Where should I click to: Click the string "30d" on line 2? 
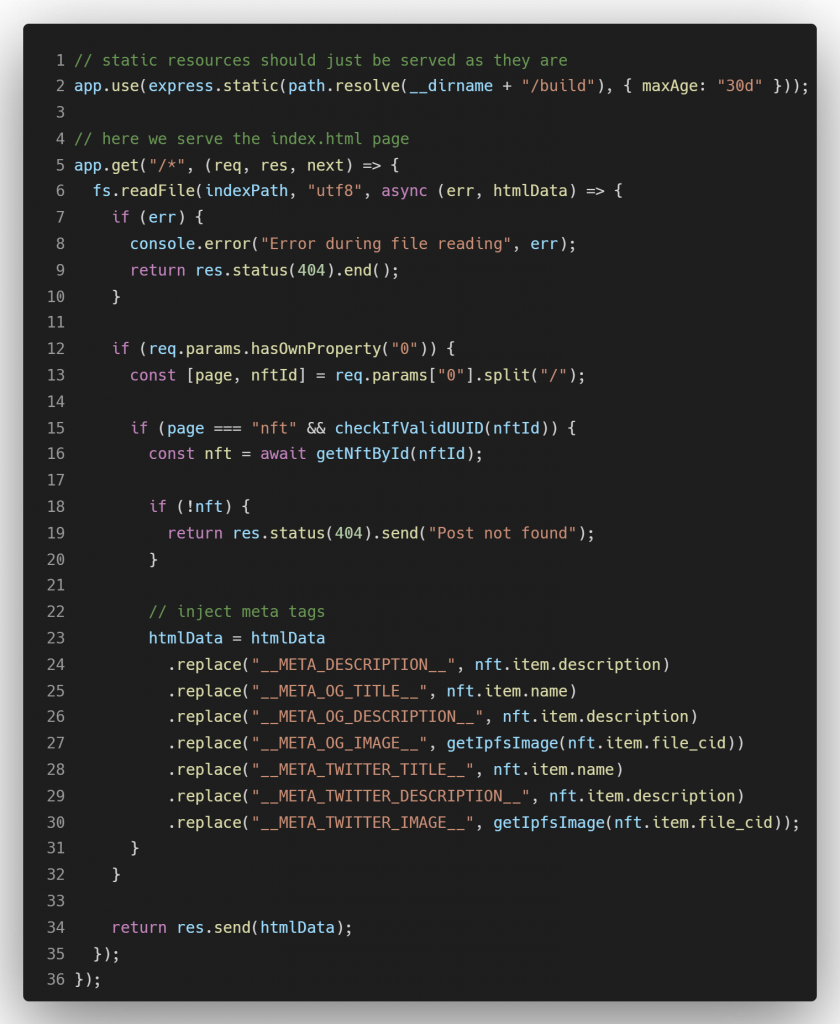pyautogui.click(x=739, y=86)
